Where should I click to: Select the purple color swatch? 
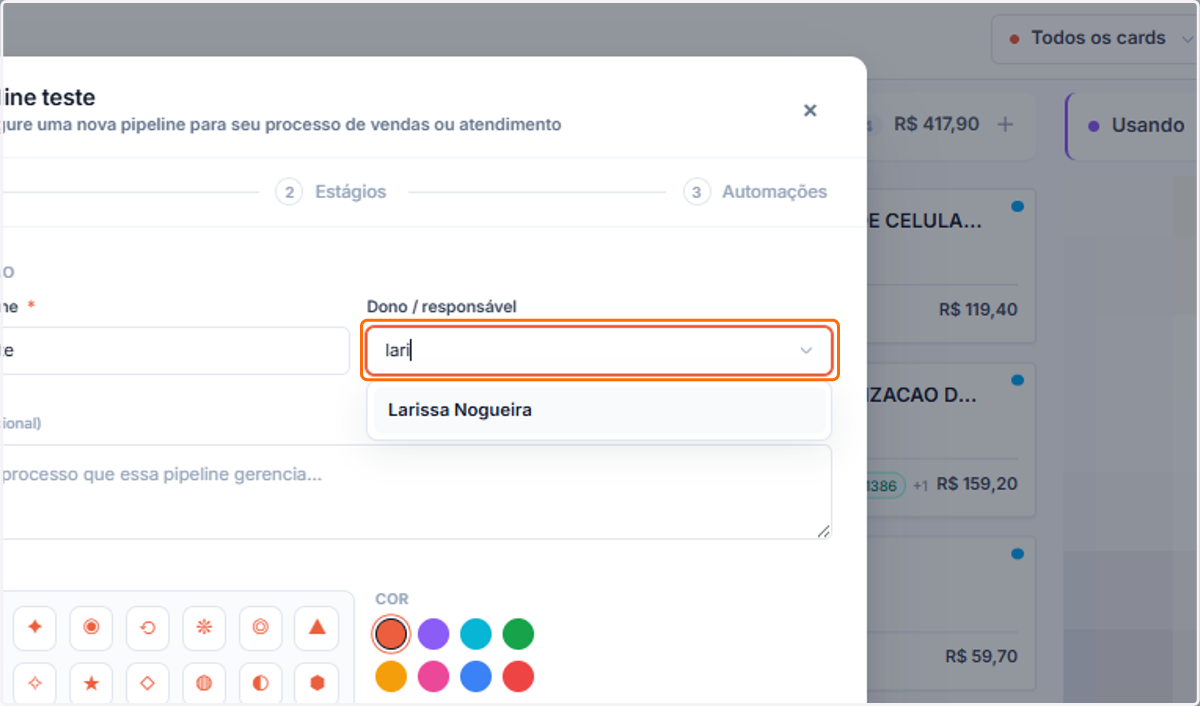(433, 633)
